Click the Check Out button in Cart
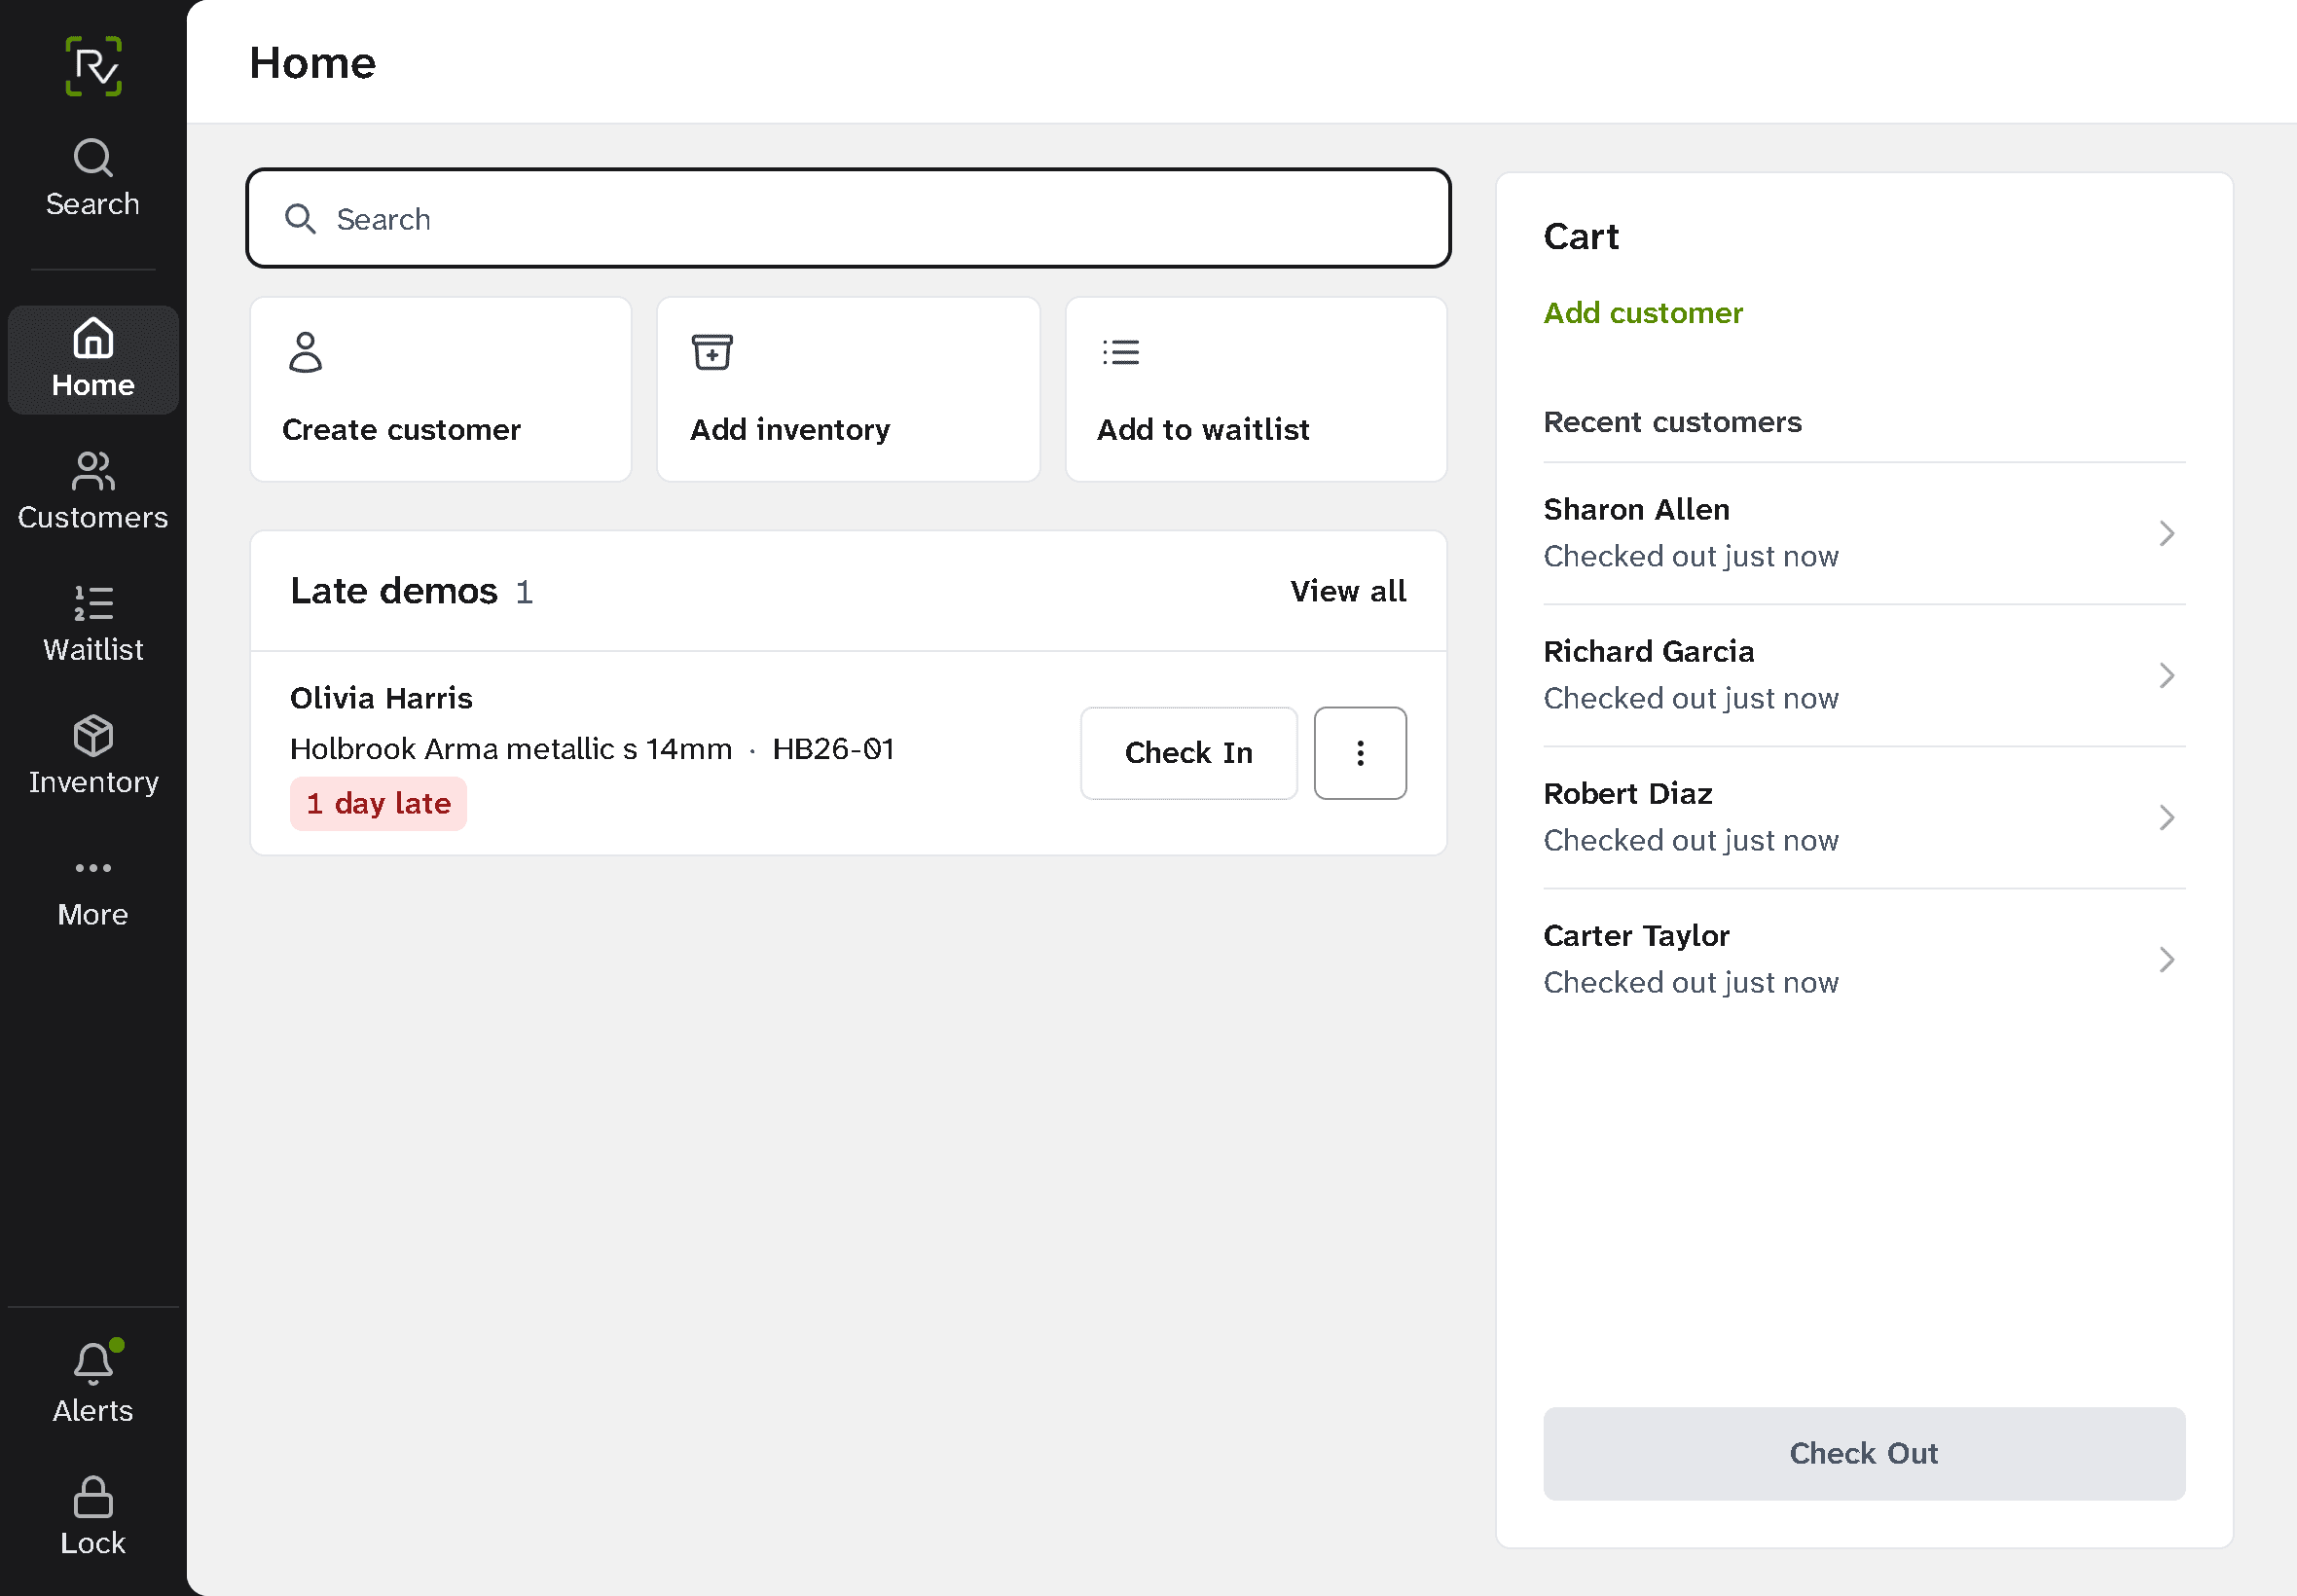Screen dimensions: 2297x1596 click(x=1864, y=1453)
